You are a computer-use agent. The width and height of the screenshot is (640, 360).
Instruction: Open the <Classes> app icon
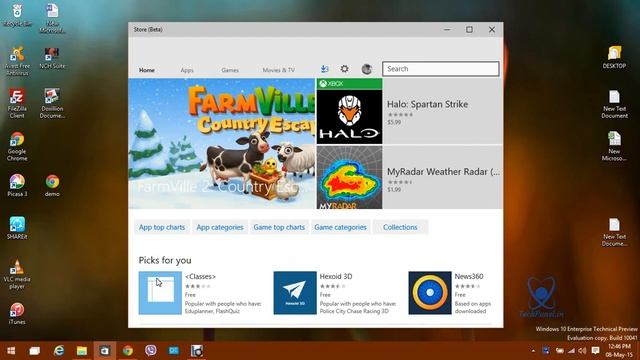[160, 293]
